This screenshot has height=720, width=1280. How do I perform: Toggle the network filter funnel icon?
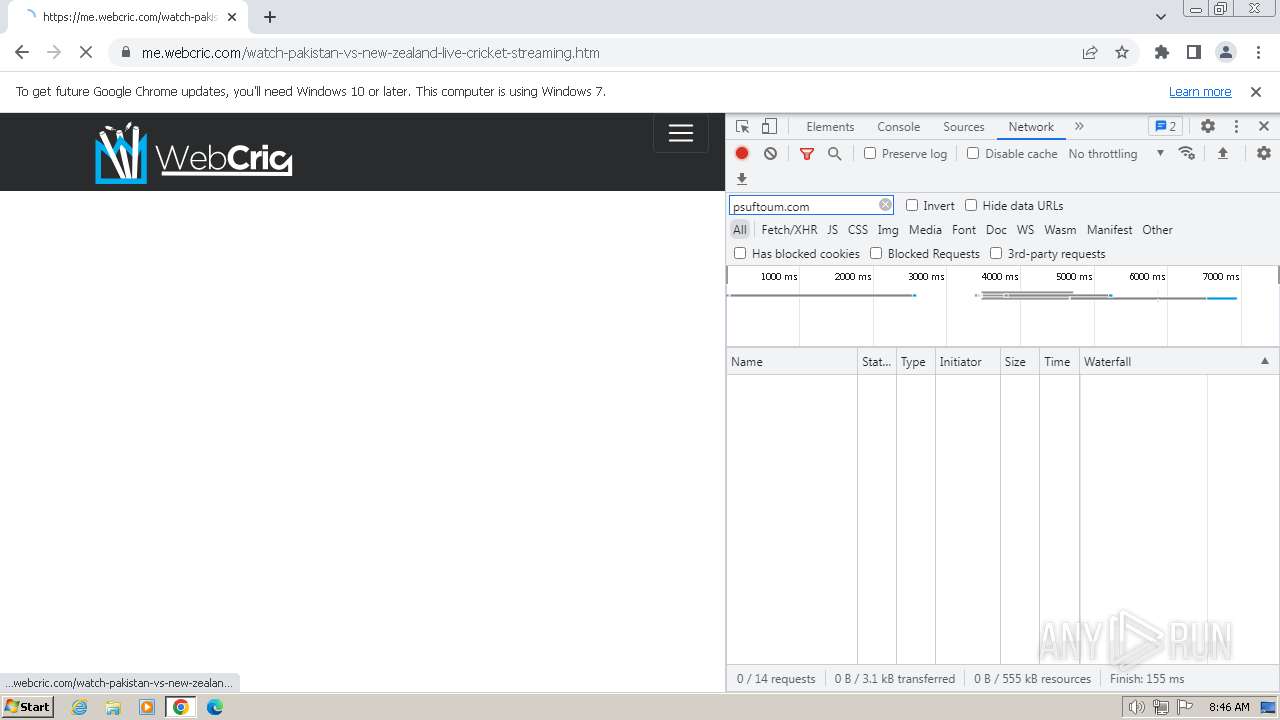click(x=807, y=153)
